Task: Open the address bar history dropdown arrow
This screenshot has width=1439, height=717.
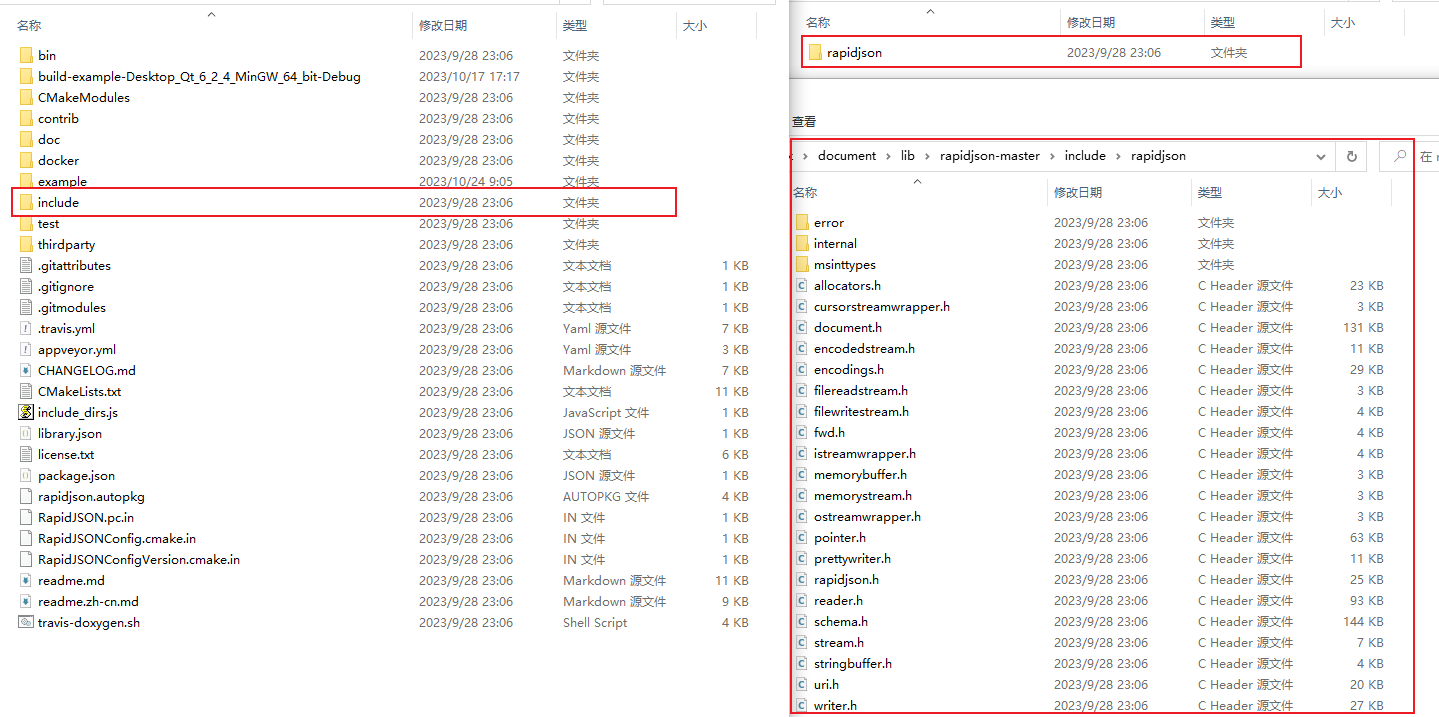Action: [x=1321, y=156]
